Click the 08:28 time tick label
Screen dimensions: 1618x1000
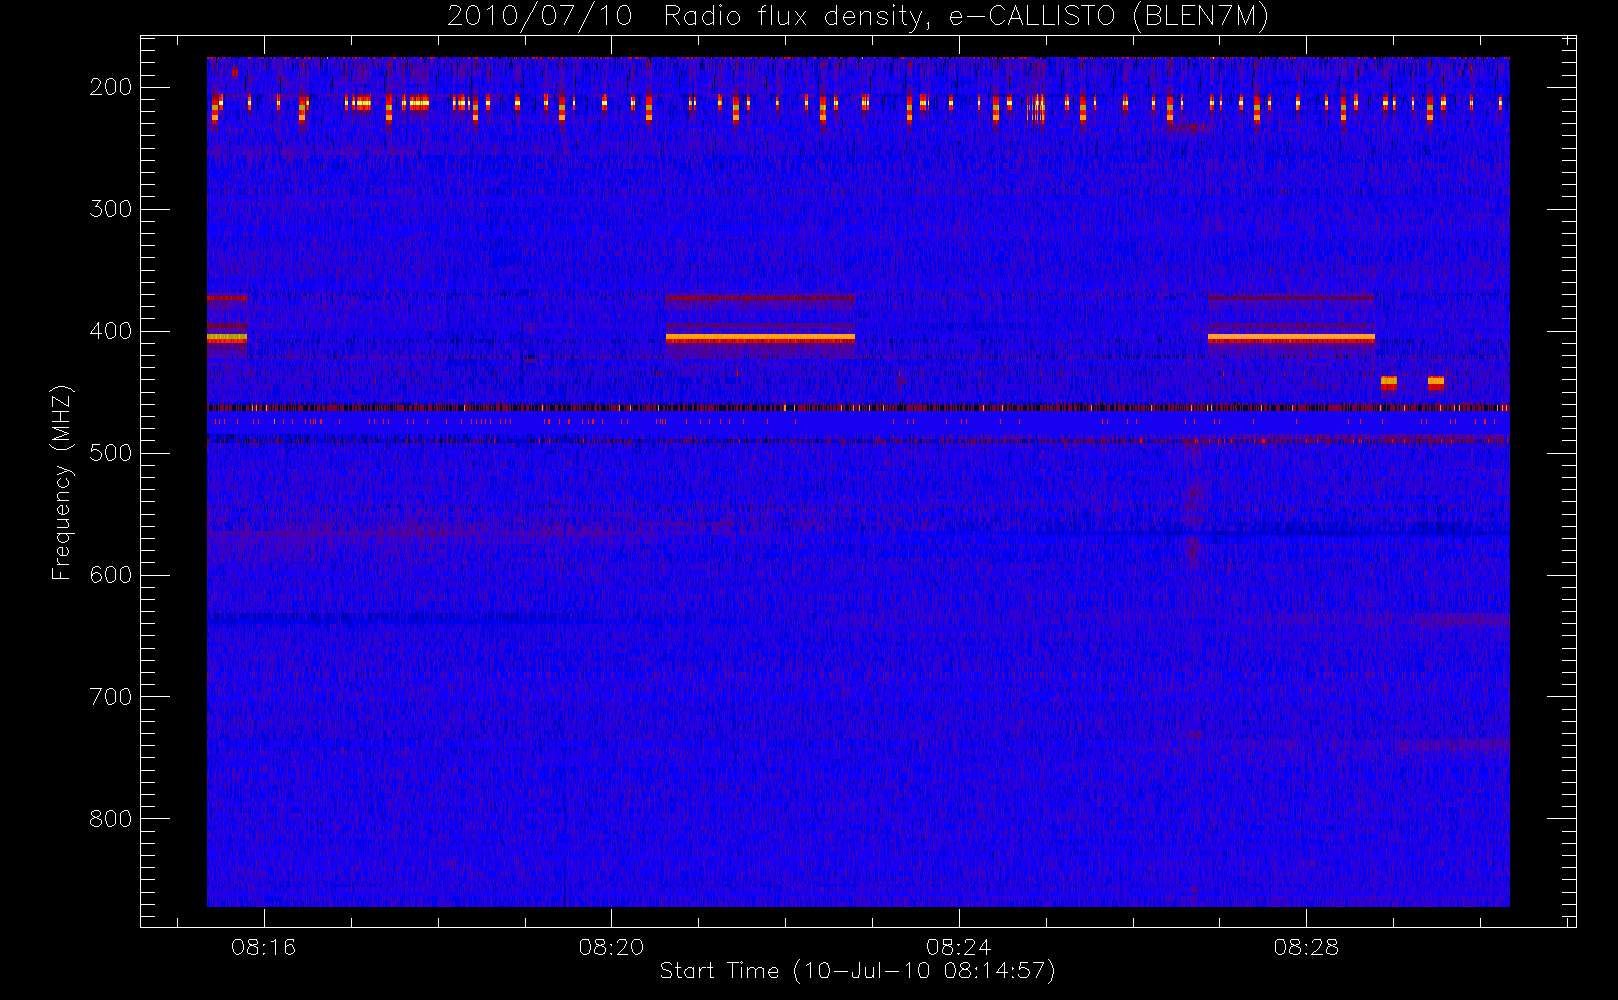1306,947
